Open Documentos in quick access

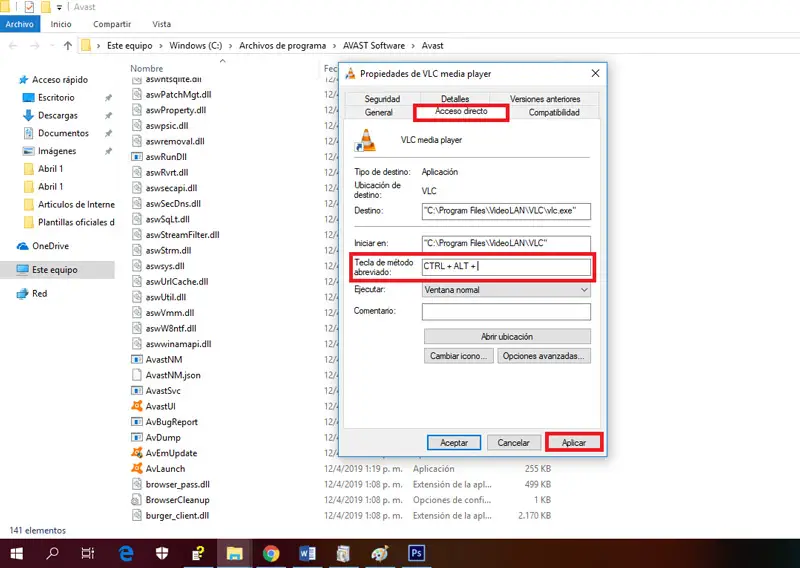click(63, 133)
